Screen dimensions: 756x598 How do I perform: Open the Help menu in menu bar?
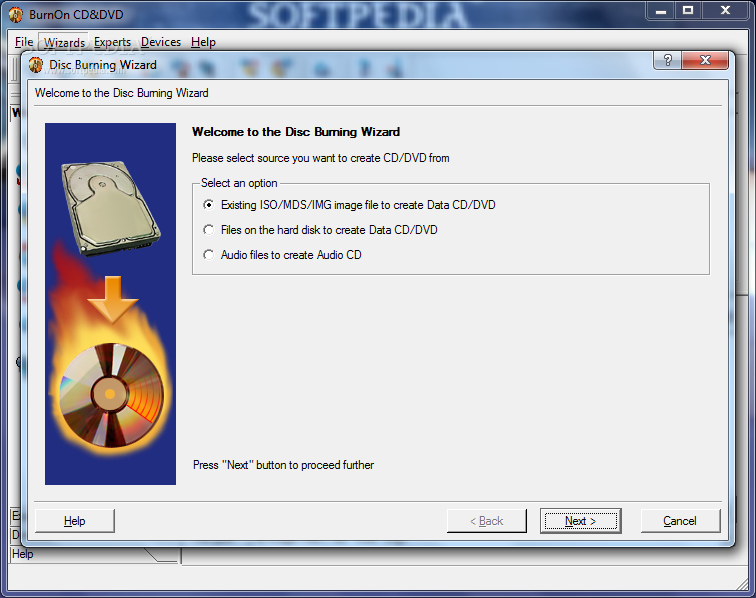pos(203,42)
